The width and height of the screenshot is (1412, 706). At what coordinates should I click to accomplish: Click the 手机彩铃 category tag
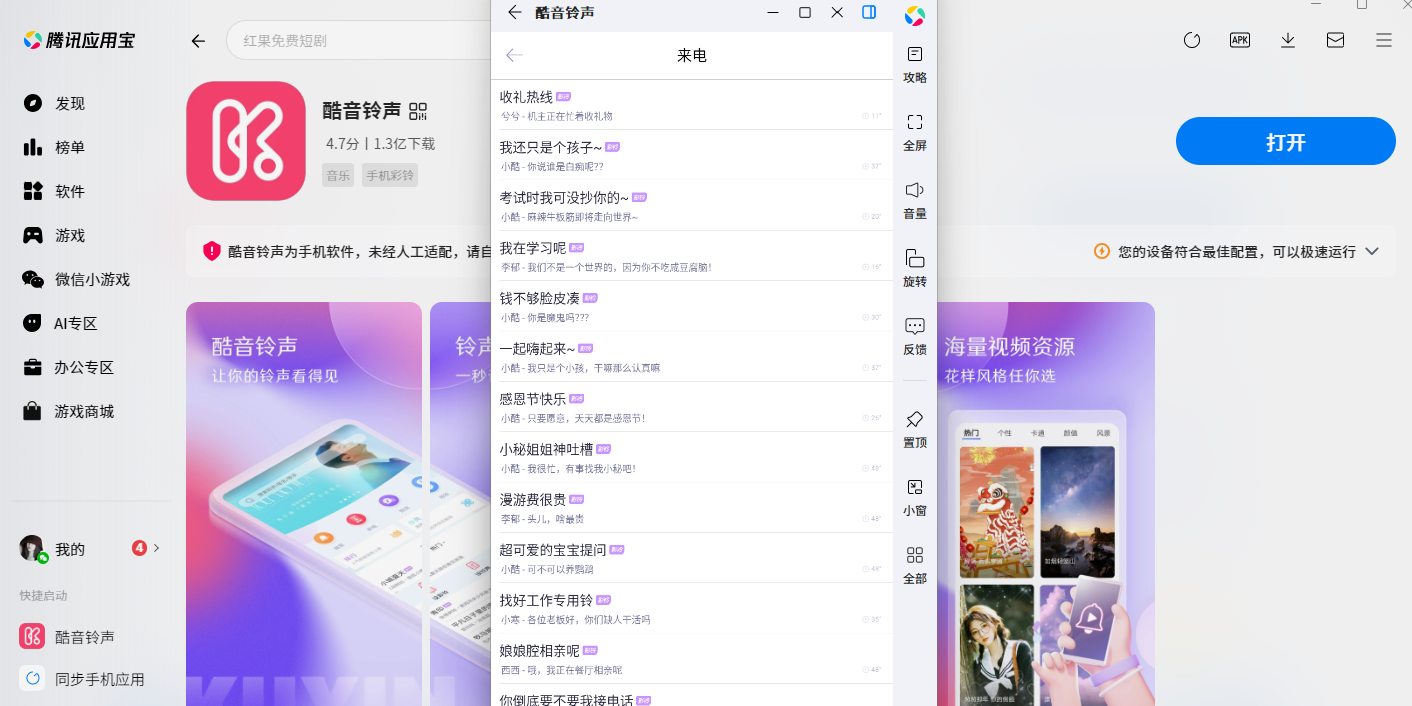point(390,175)
